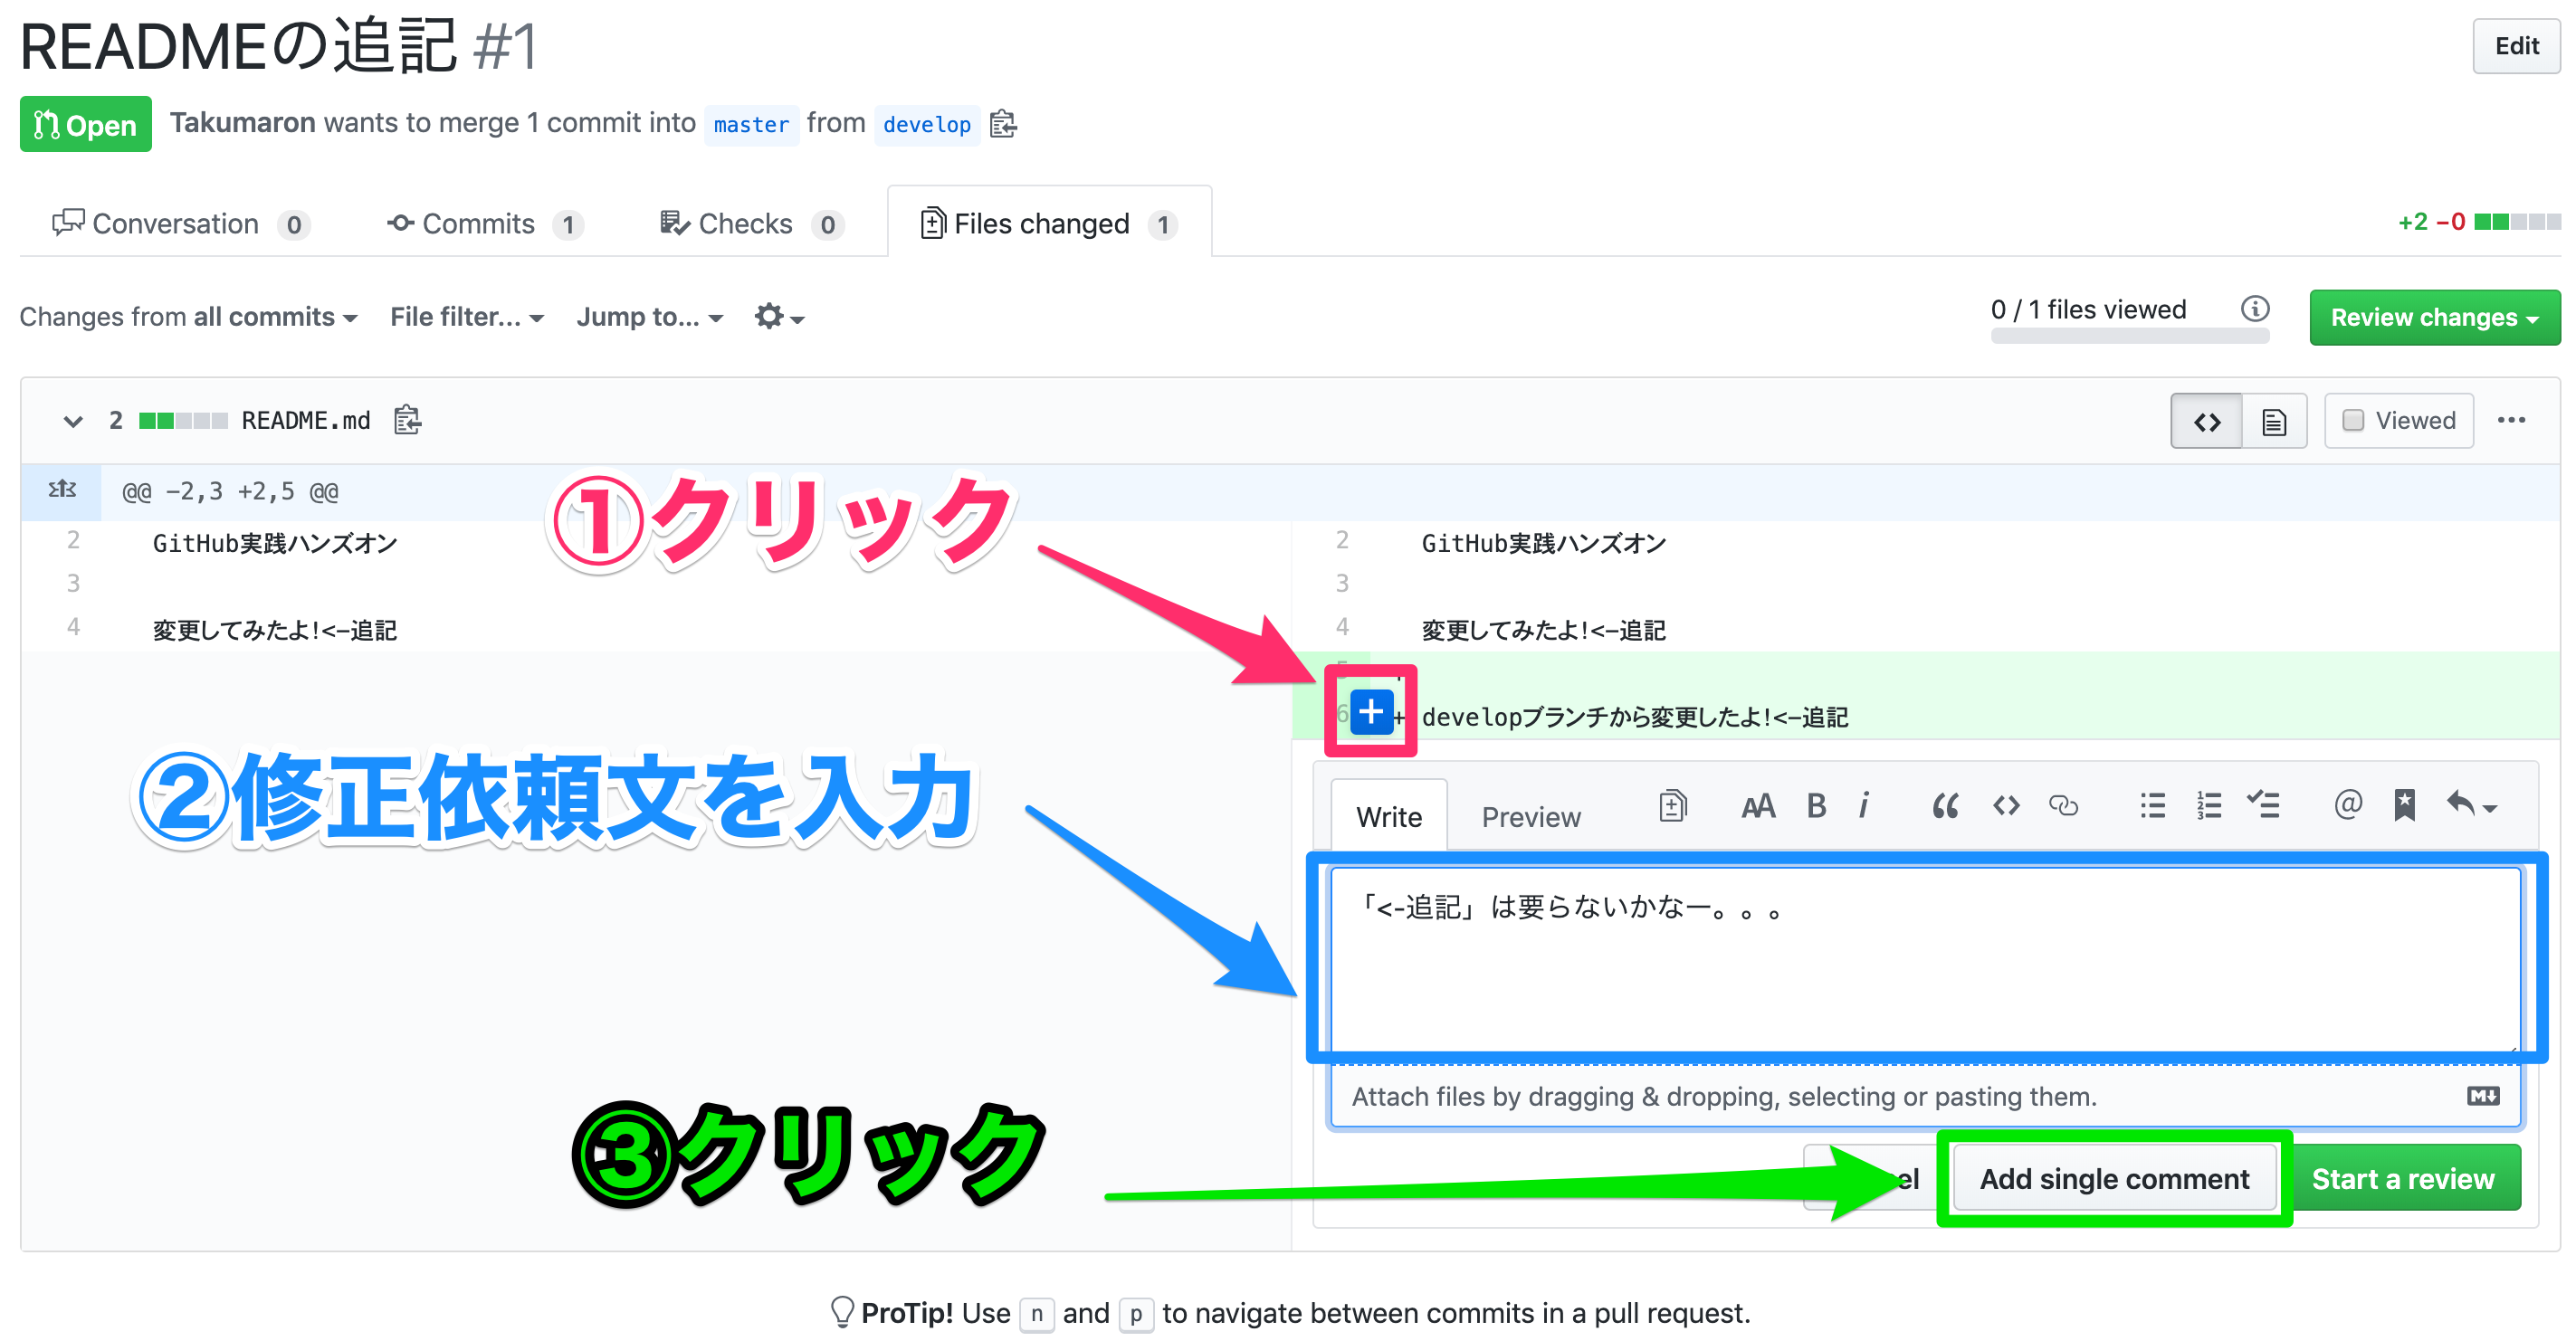Open Markdown supported icon

point(2482,1097)
